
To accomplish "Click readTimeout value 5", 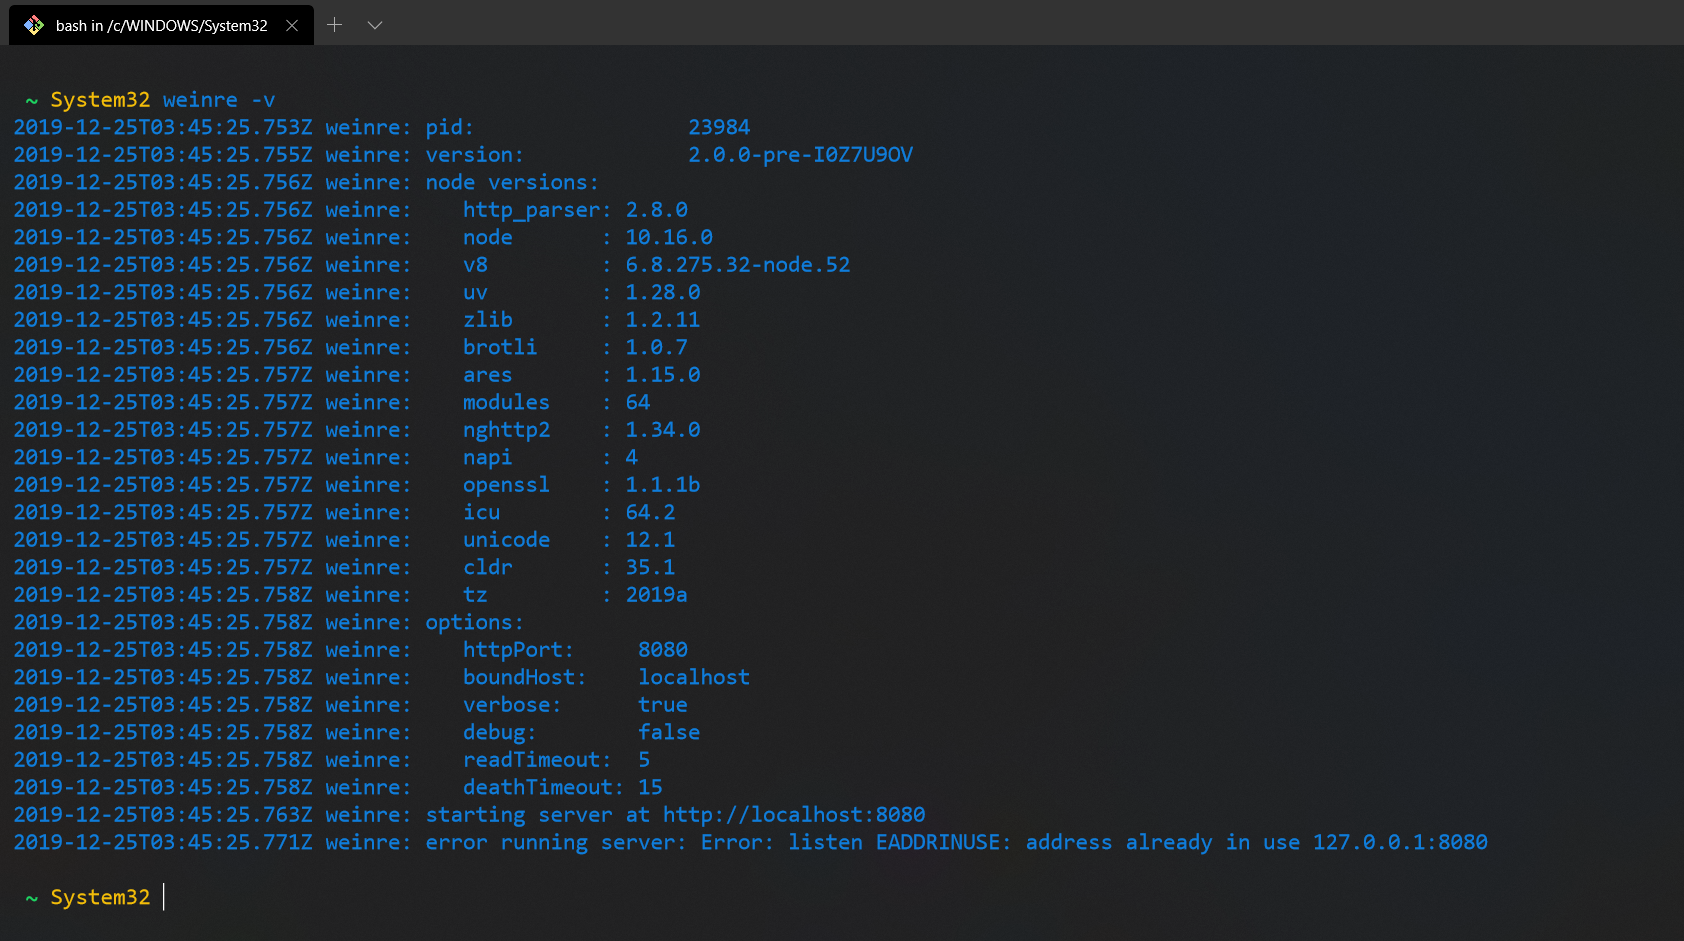I will click(x=644, y=760).
